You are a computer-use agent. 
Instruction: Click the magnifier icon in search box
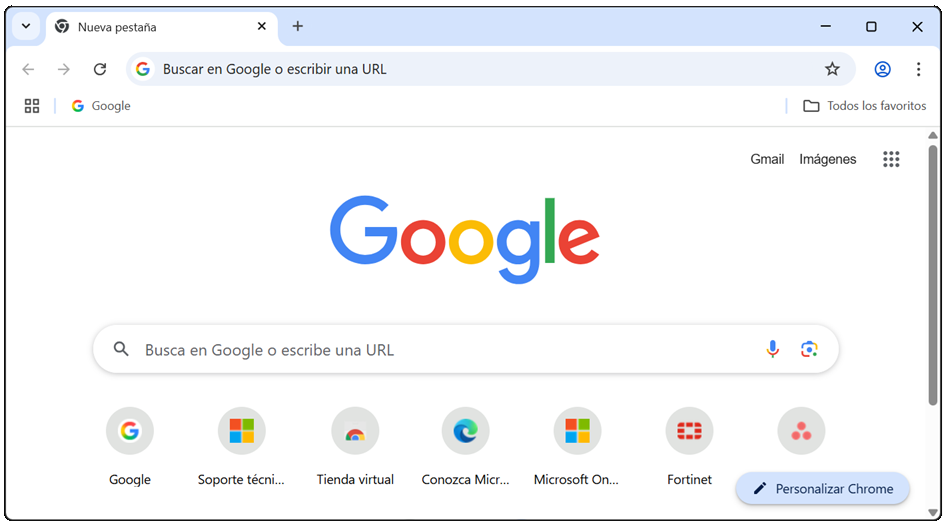click(x=121, y=349)
